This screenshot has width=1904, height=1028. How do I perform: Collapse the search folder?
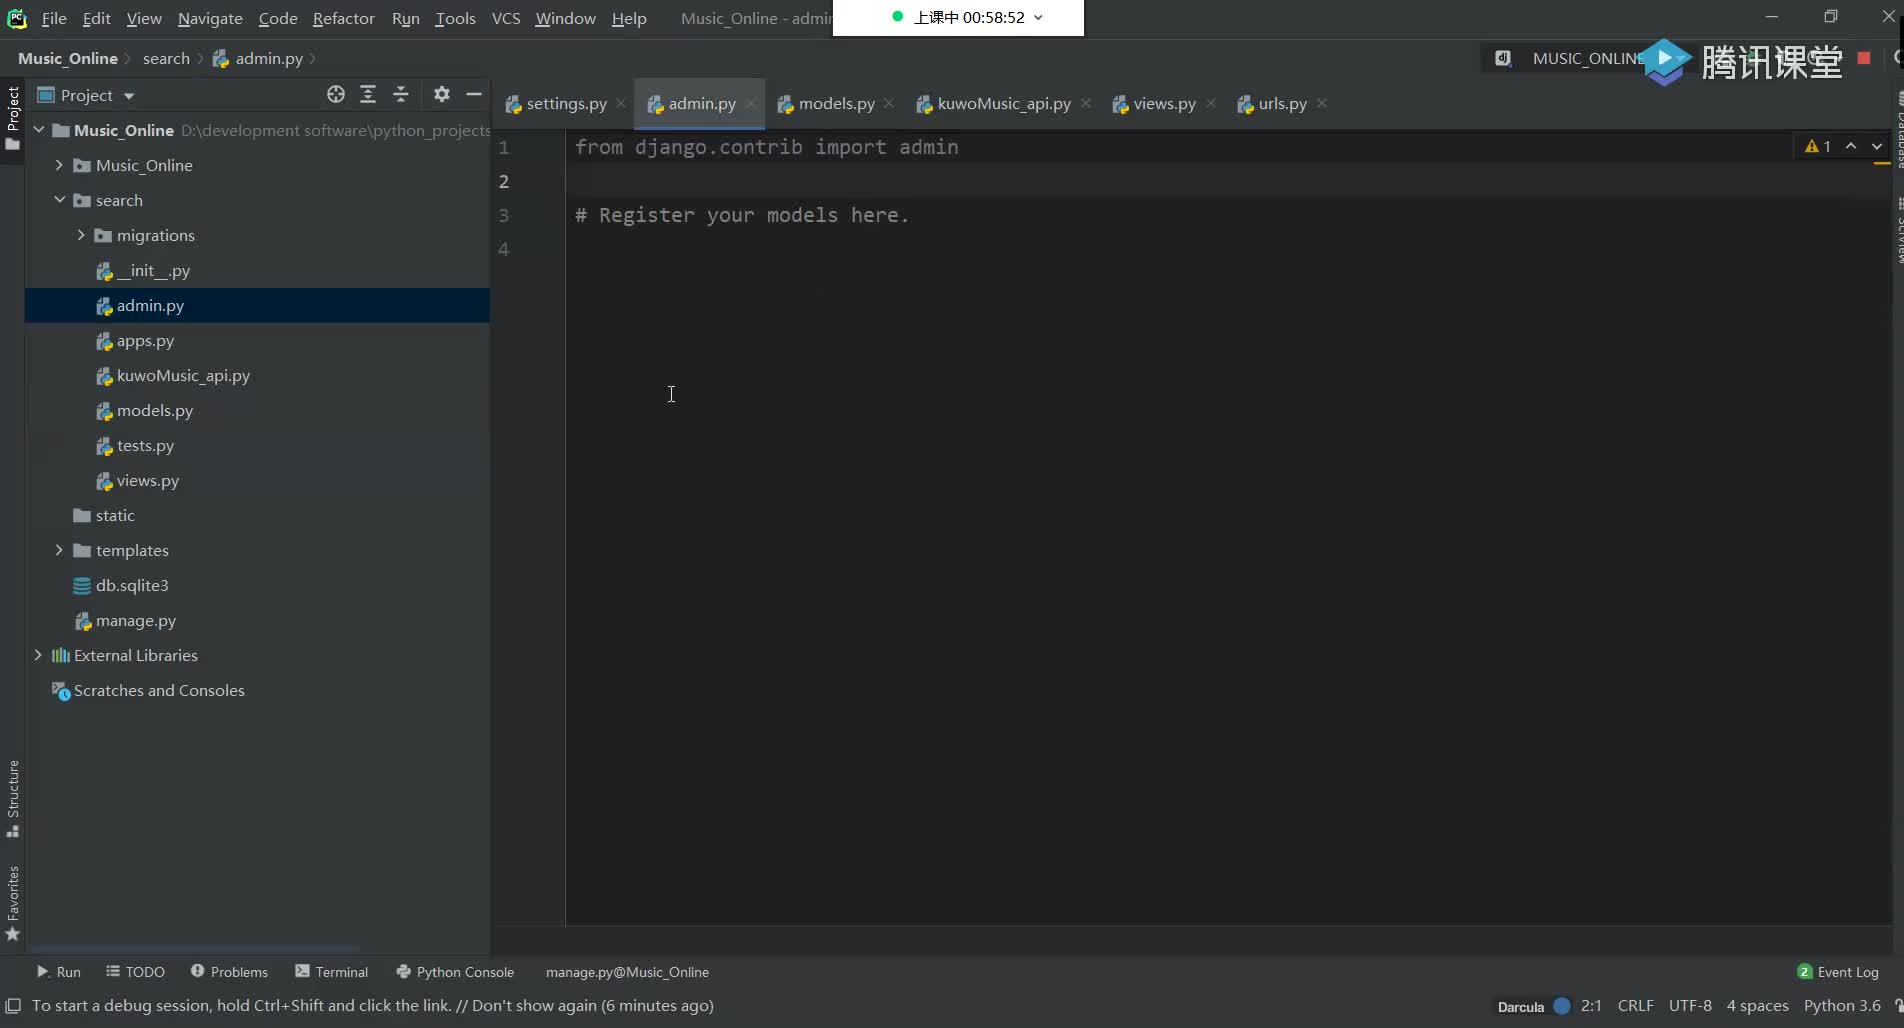point(59,200)
